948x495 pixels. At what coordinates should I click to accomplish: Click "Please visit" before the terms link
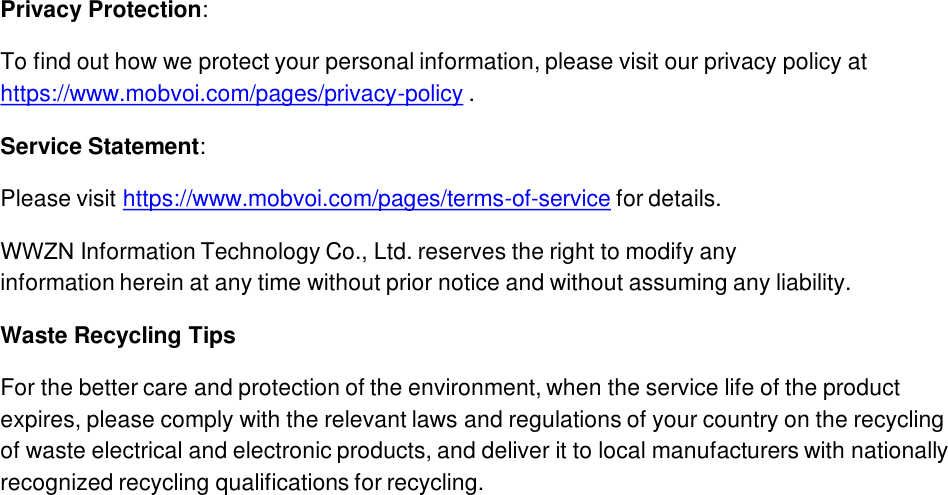pyautogui.click(x=58, y=199)
